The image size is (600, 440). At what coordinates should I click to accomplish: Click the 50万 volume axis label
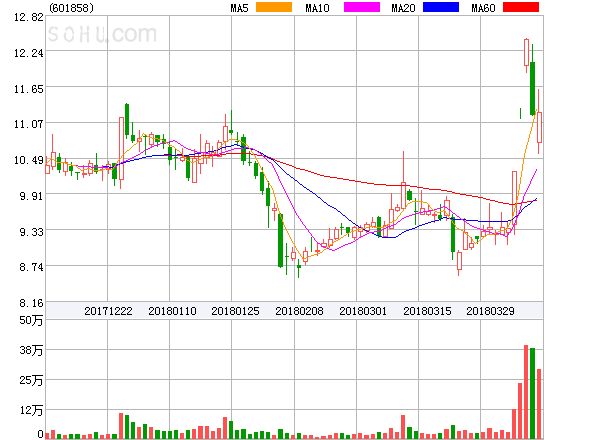(31, 320)
